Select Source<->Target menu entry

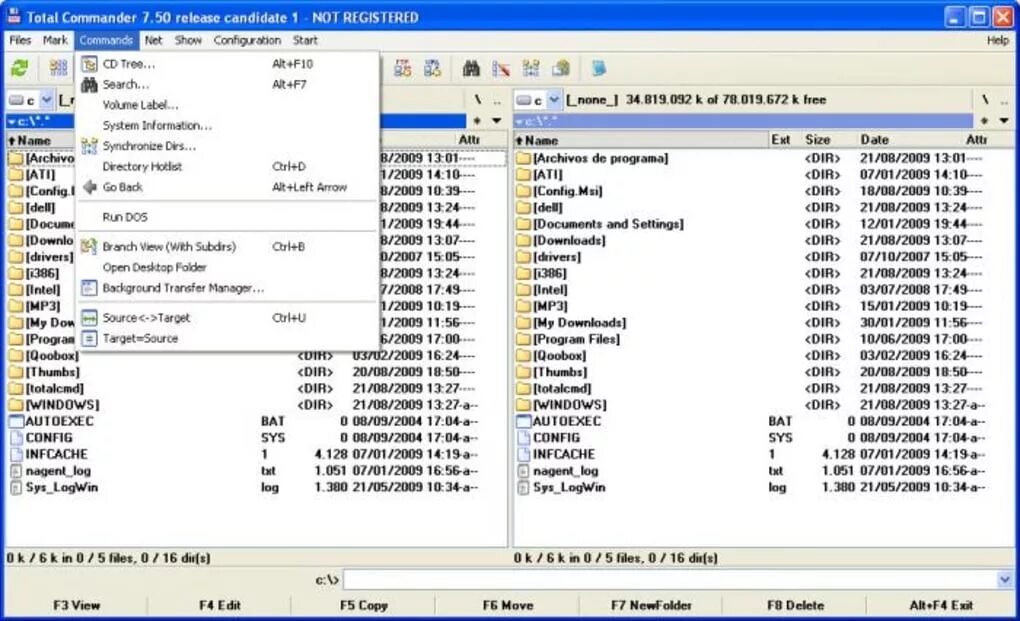(227, 318)
